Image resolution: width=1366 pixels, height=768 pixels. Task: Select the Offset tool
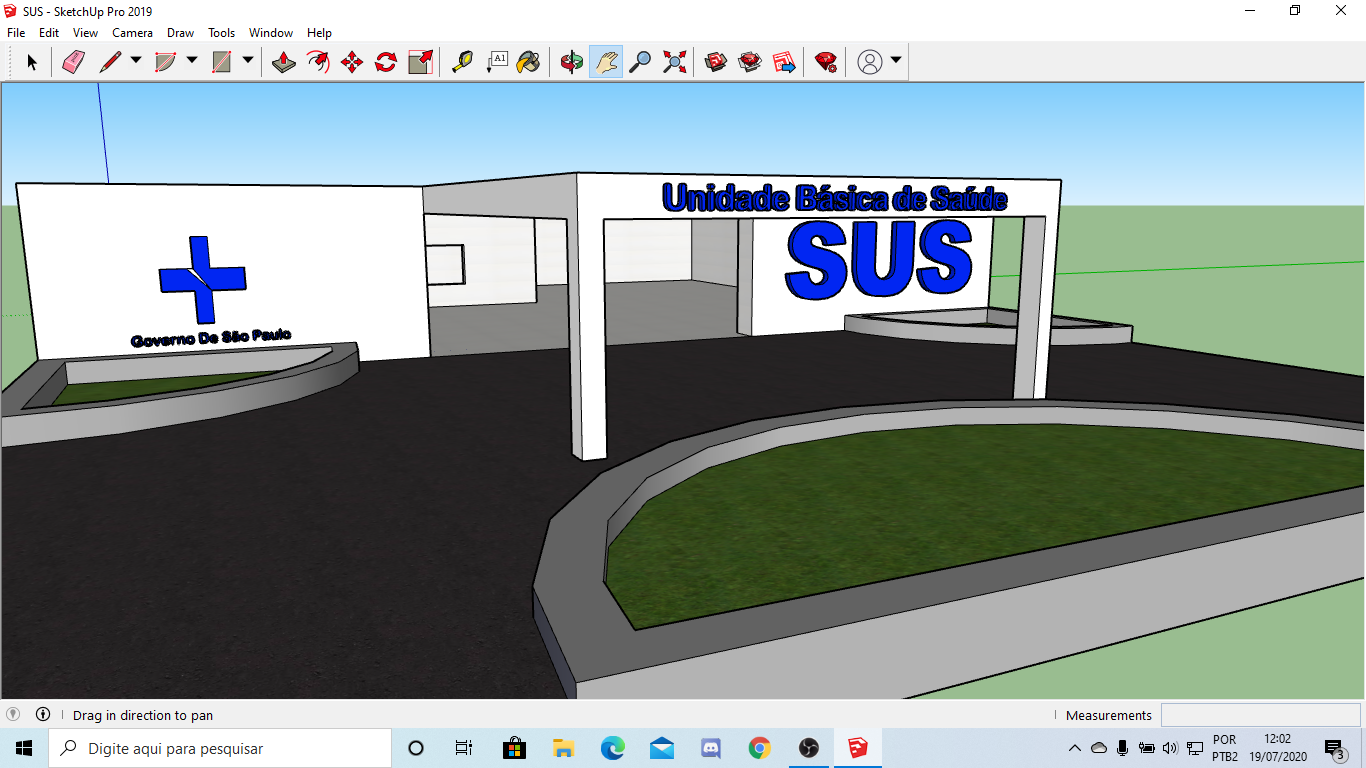coord(318,62)
